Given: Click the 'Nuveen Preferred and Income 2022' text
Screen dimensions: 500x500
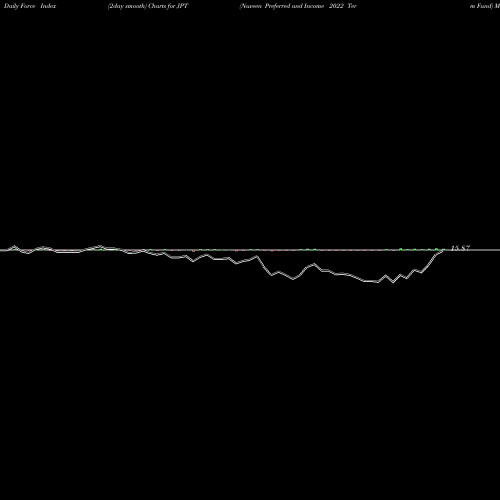Looking at the screenshot, I should 292,6.
